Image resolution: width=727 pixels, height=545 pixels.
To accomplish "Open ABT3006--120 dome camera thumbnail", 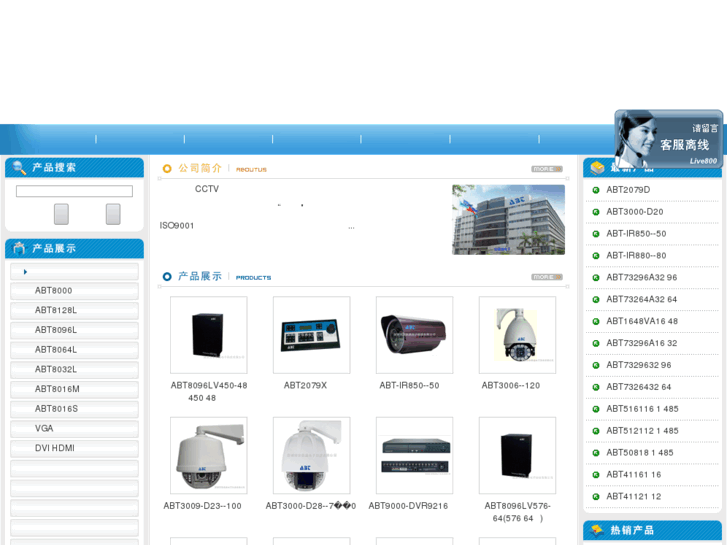I will point(517,335).
